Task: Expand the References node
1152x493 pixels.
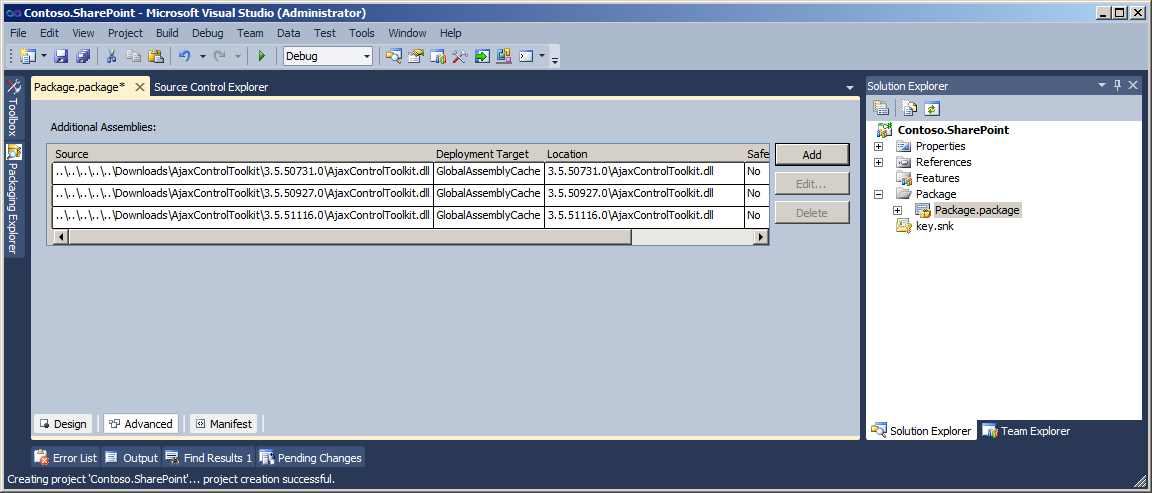Action: click(878, 162)
